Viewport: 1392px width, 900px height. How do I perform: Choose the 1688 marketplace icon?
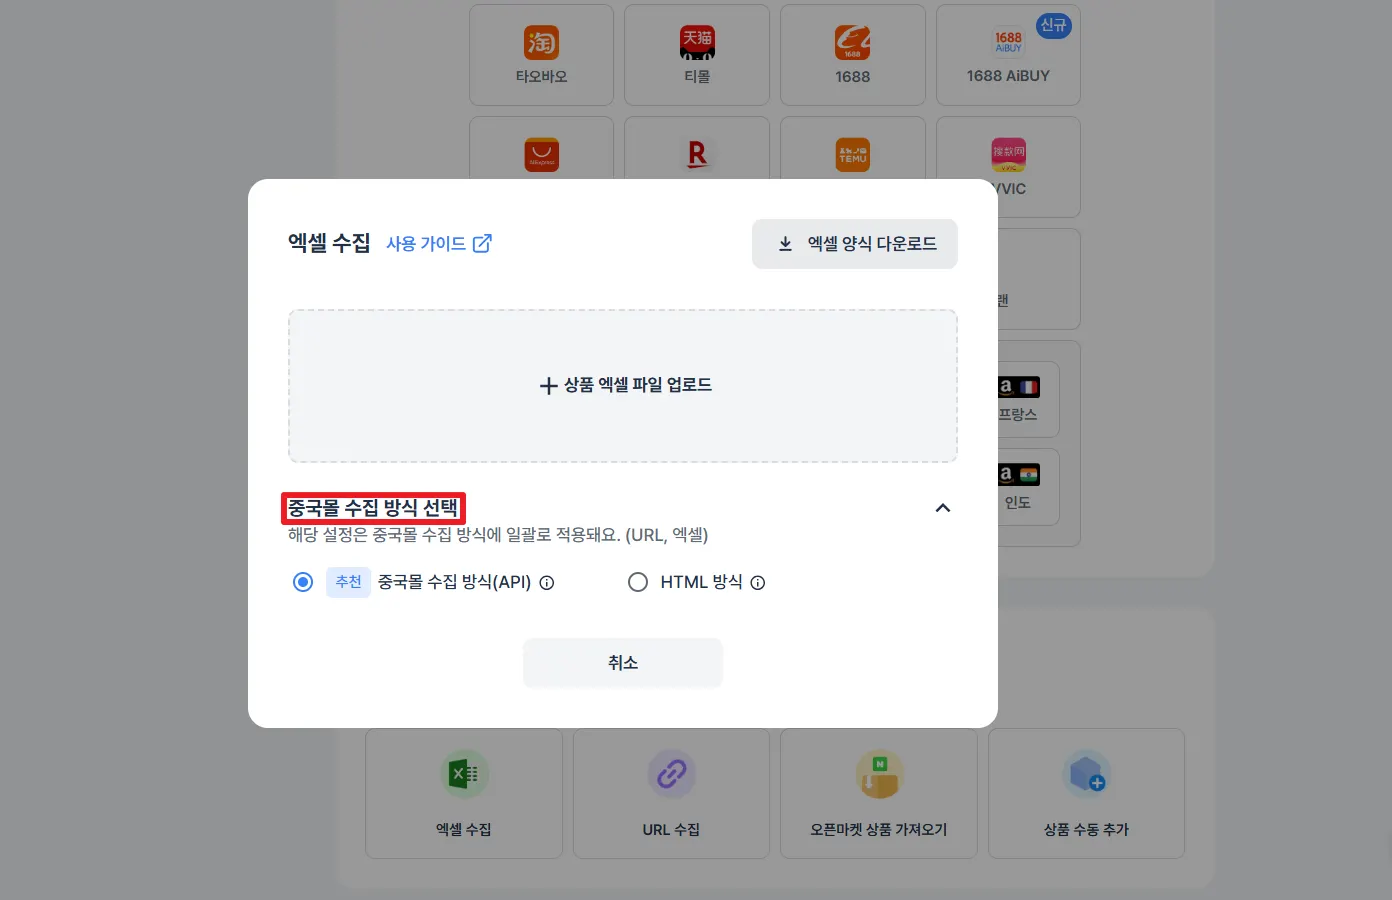point(853,43)
